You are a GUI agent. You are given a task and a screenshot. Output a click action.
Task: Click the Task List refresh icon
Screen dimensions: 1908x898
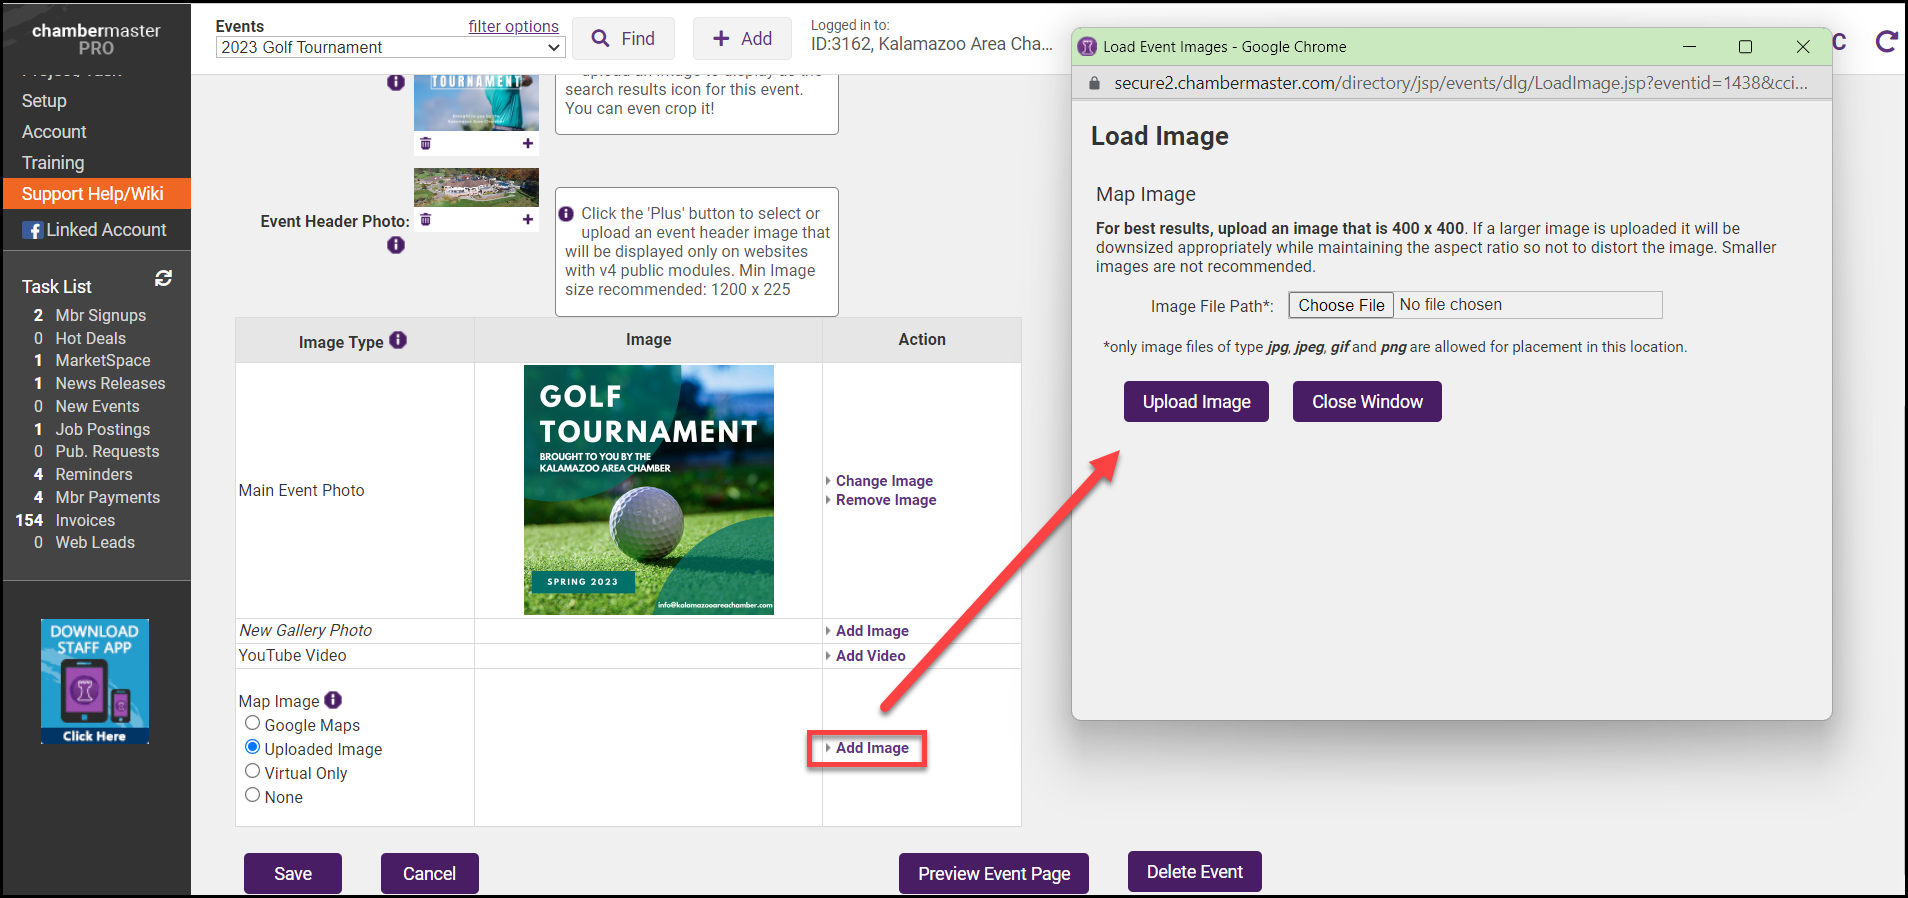click(164, 278)
